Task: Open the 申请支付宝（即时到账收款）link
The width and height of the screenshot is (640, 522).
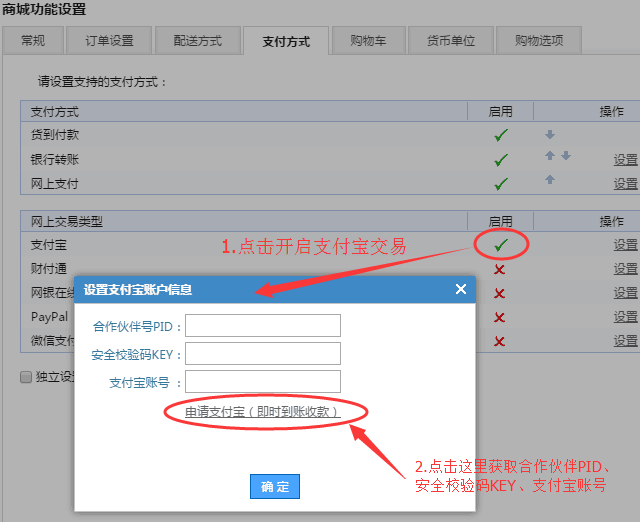Action: click(x=263, y=412)
